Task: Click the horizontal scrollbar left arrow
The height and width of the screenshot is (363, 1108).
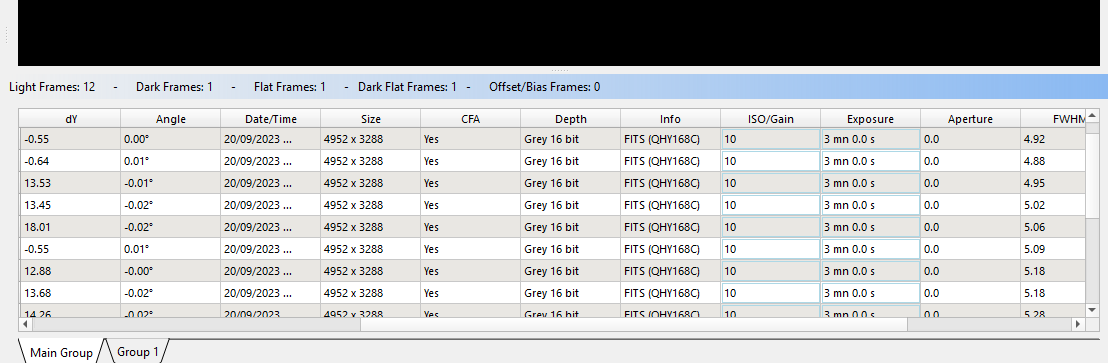Action: point(25,324)
